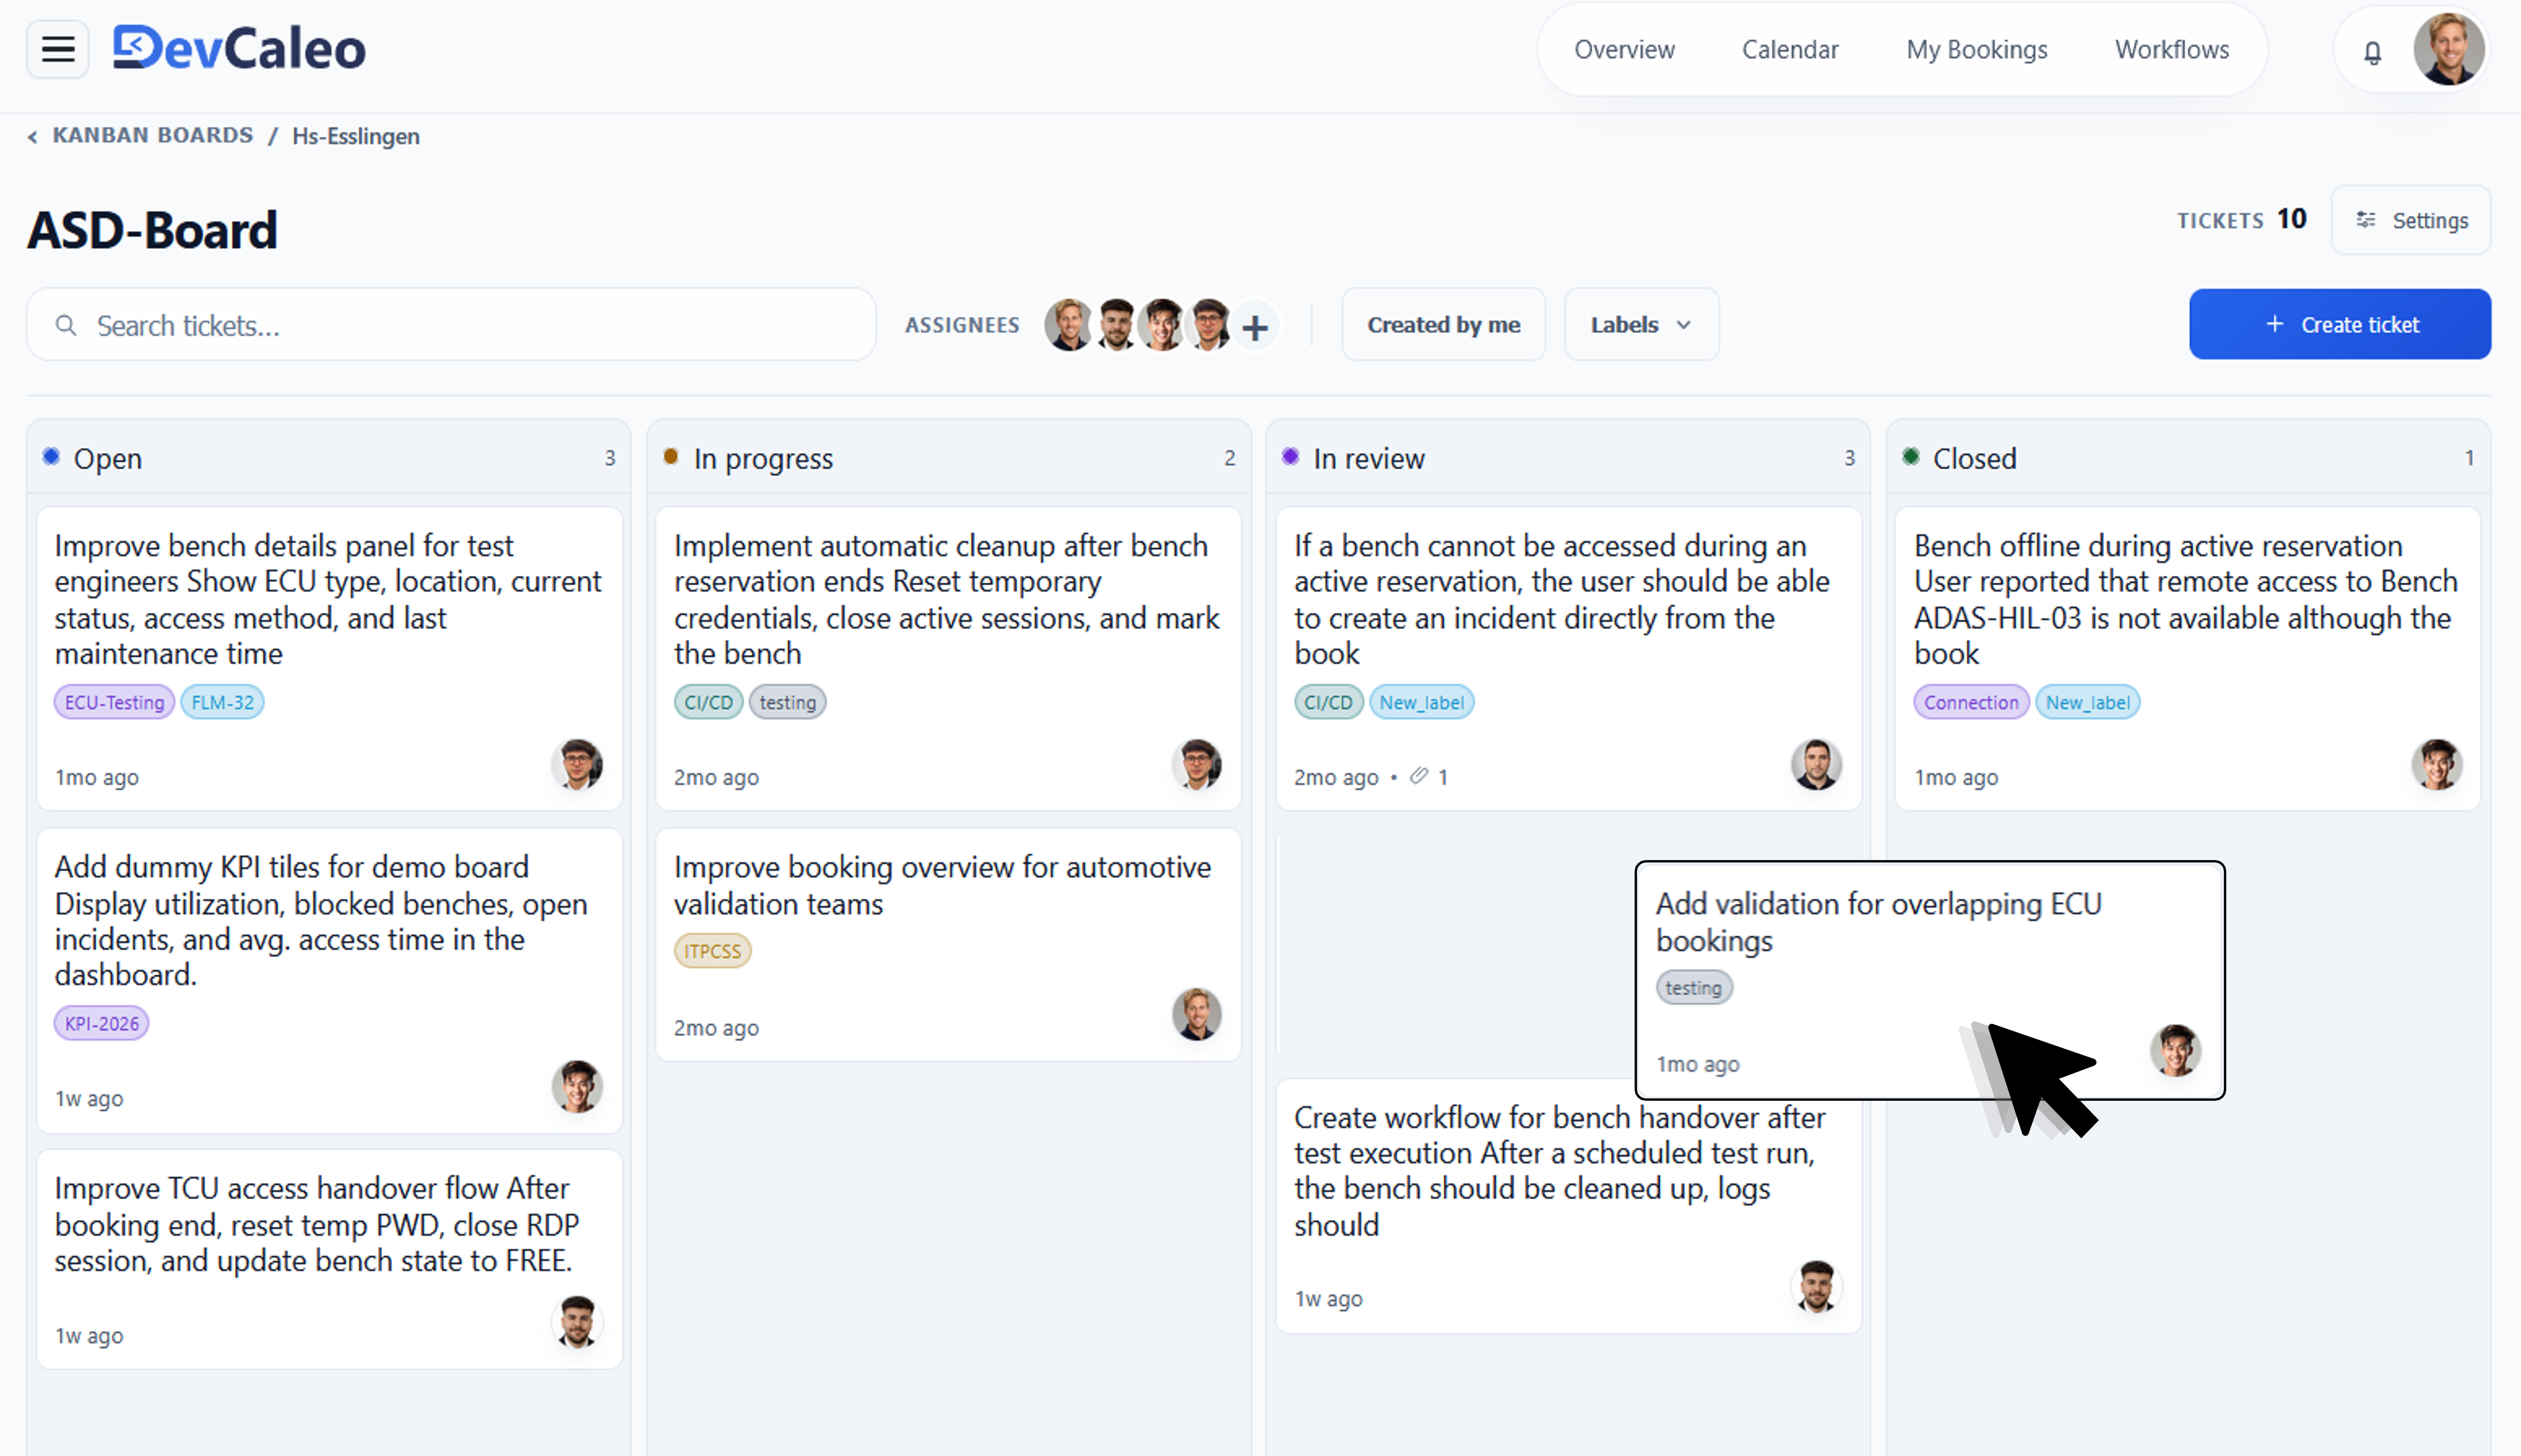
Task: Click assignee avatar on incident ticket
Action: [1817, 765]
